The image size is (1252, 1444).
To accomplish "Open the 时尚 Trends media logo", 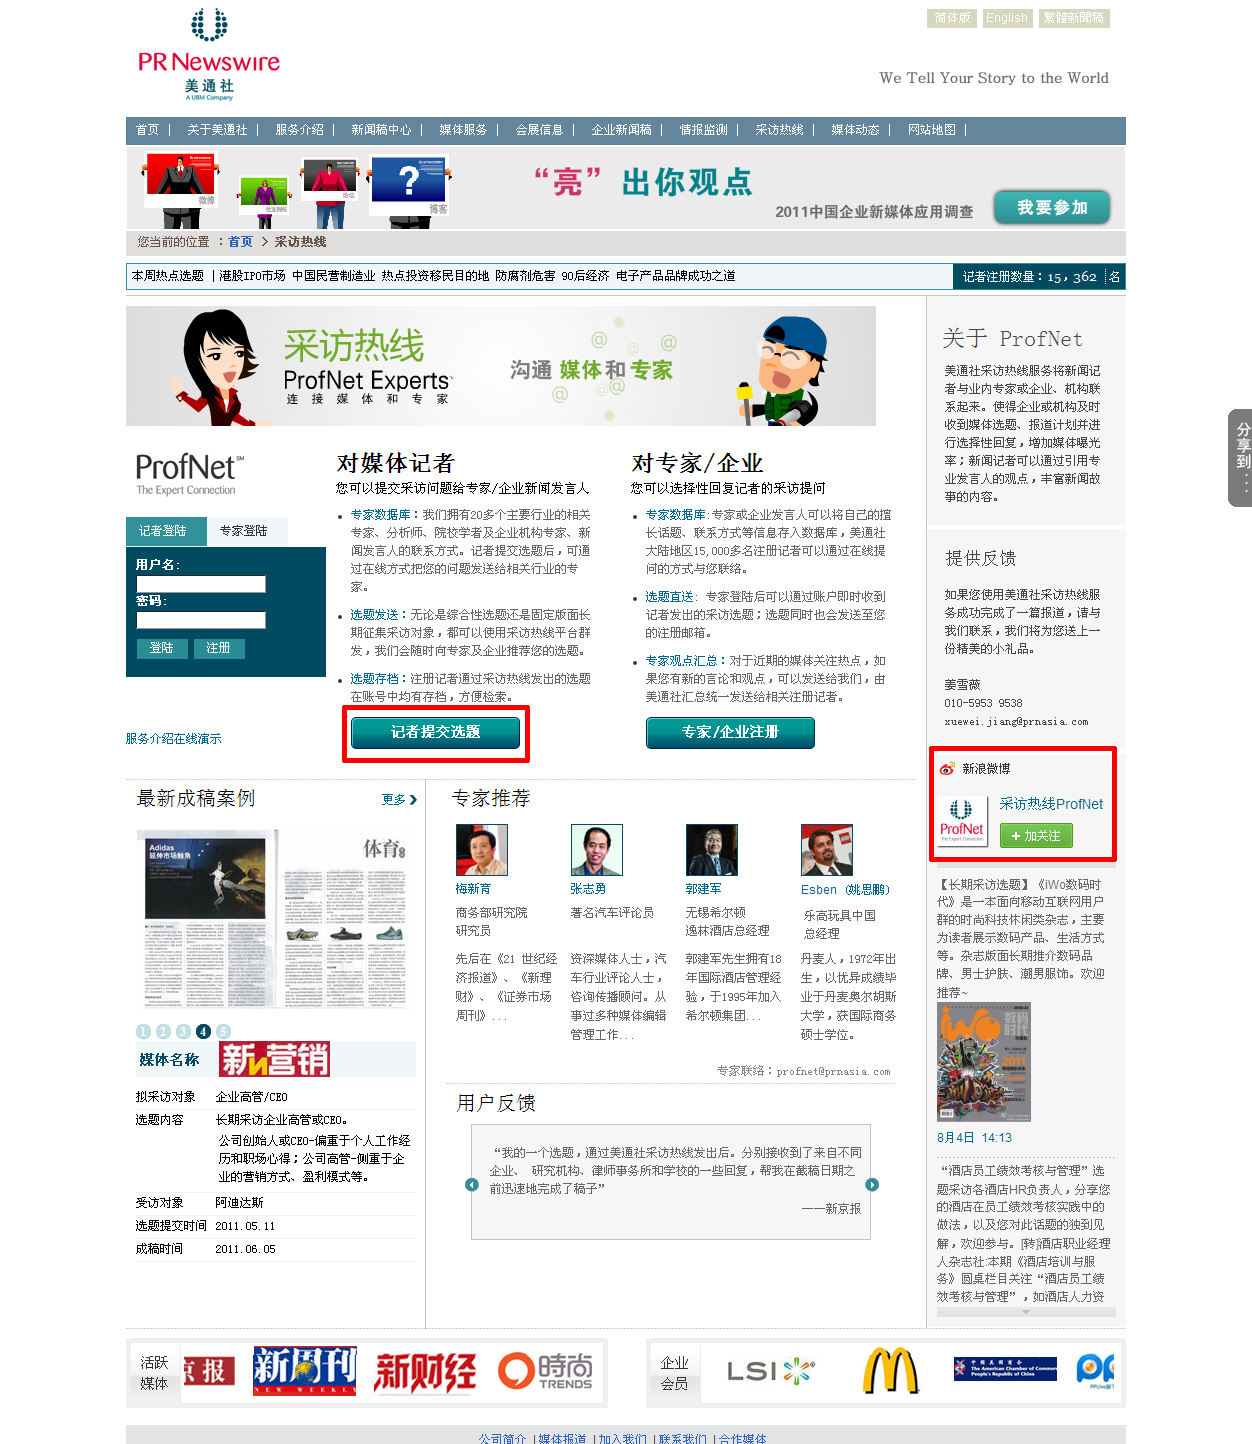I will (545, 1371).
